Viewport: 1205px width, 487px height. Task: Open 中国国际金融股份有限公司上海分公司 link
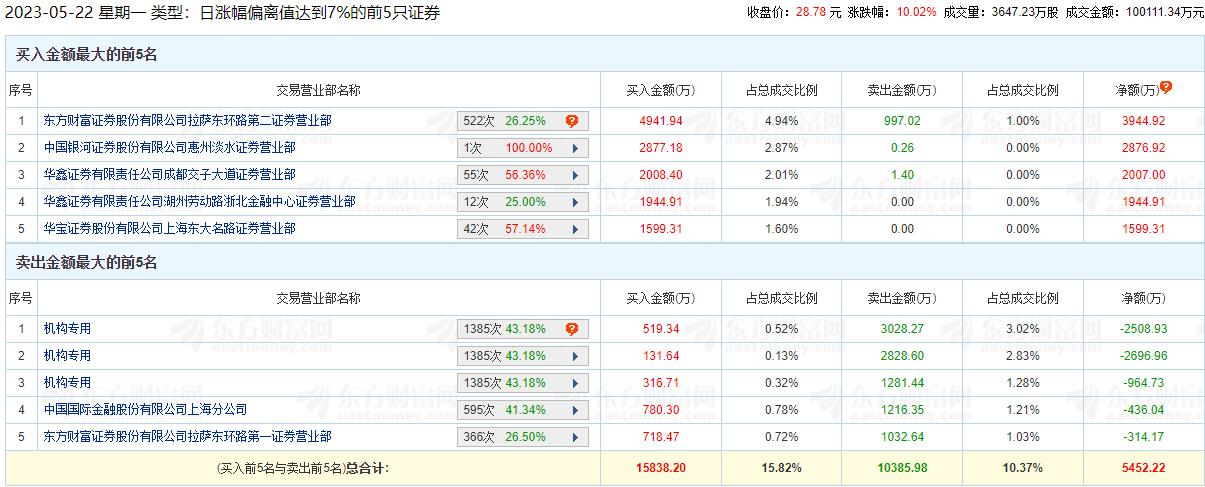[145, 410]
